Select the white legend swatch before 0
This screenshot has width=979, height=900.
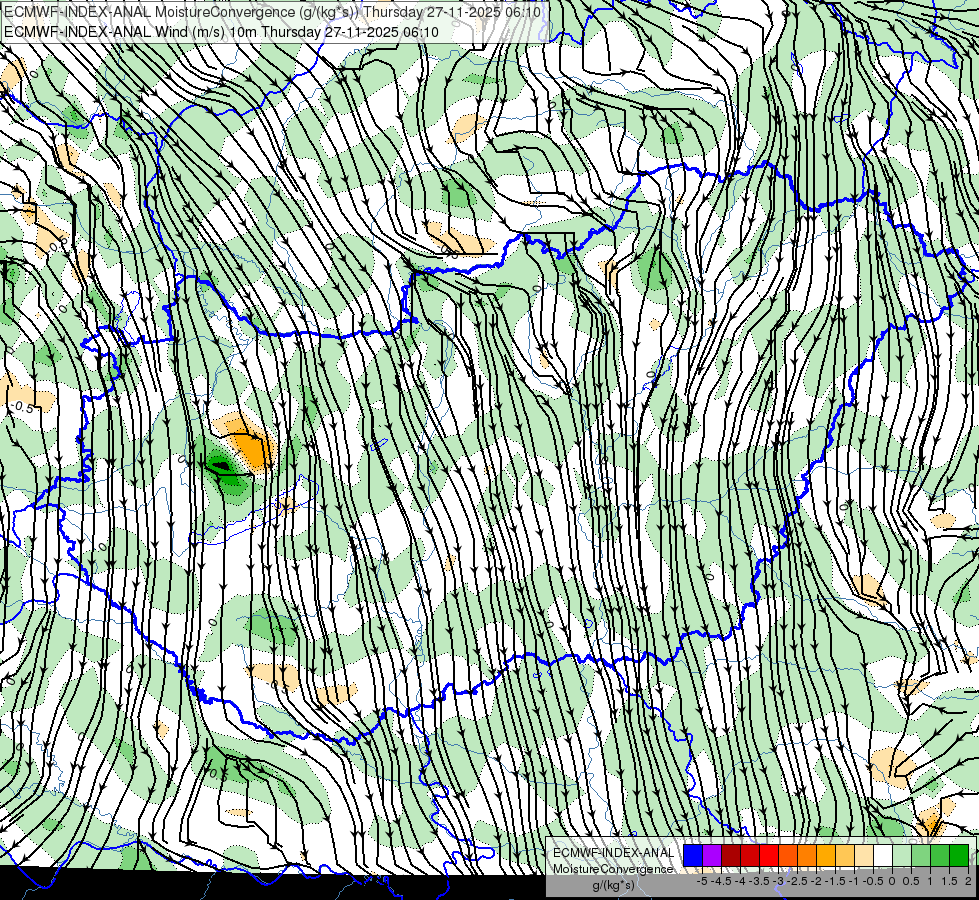tap(883, 855)
